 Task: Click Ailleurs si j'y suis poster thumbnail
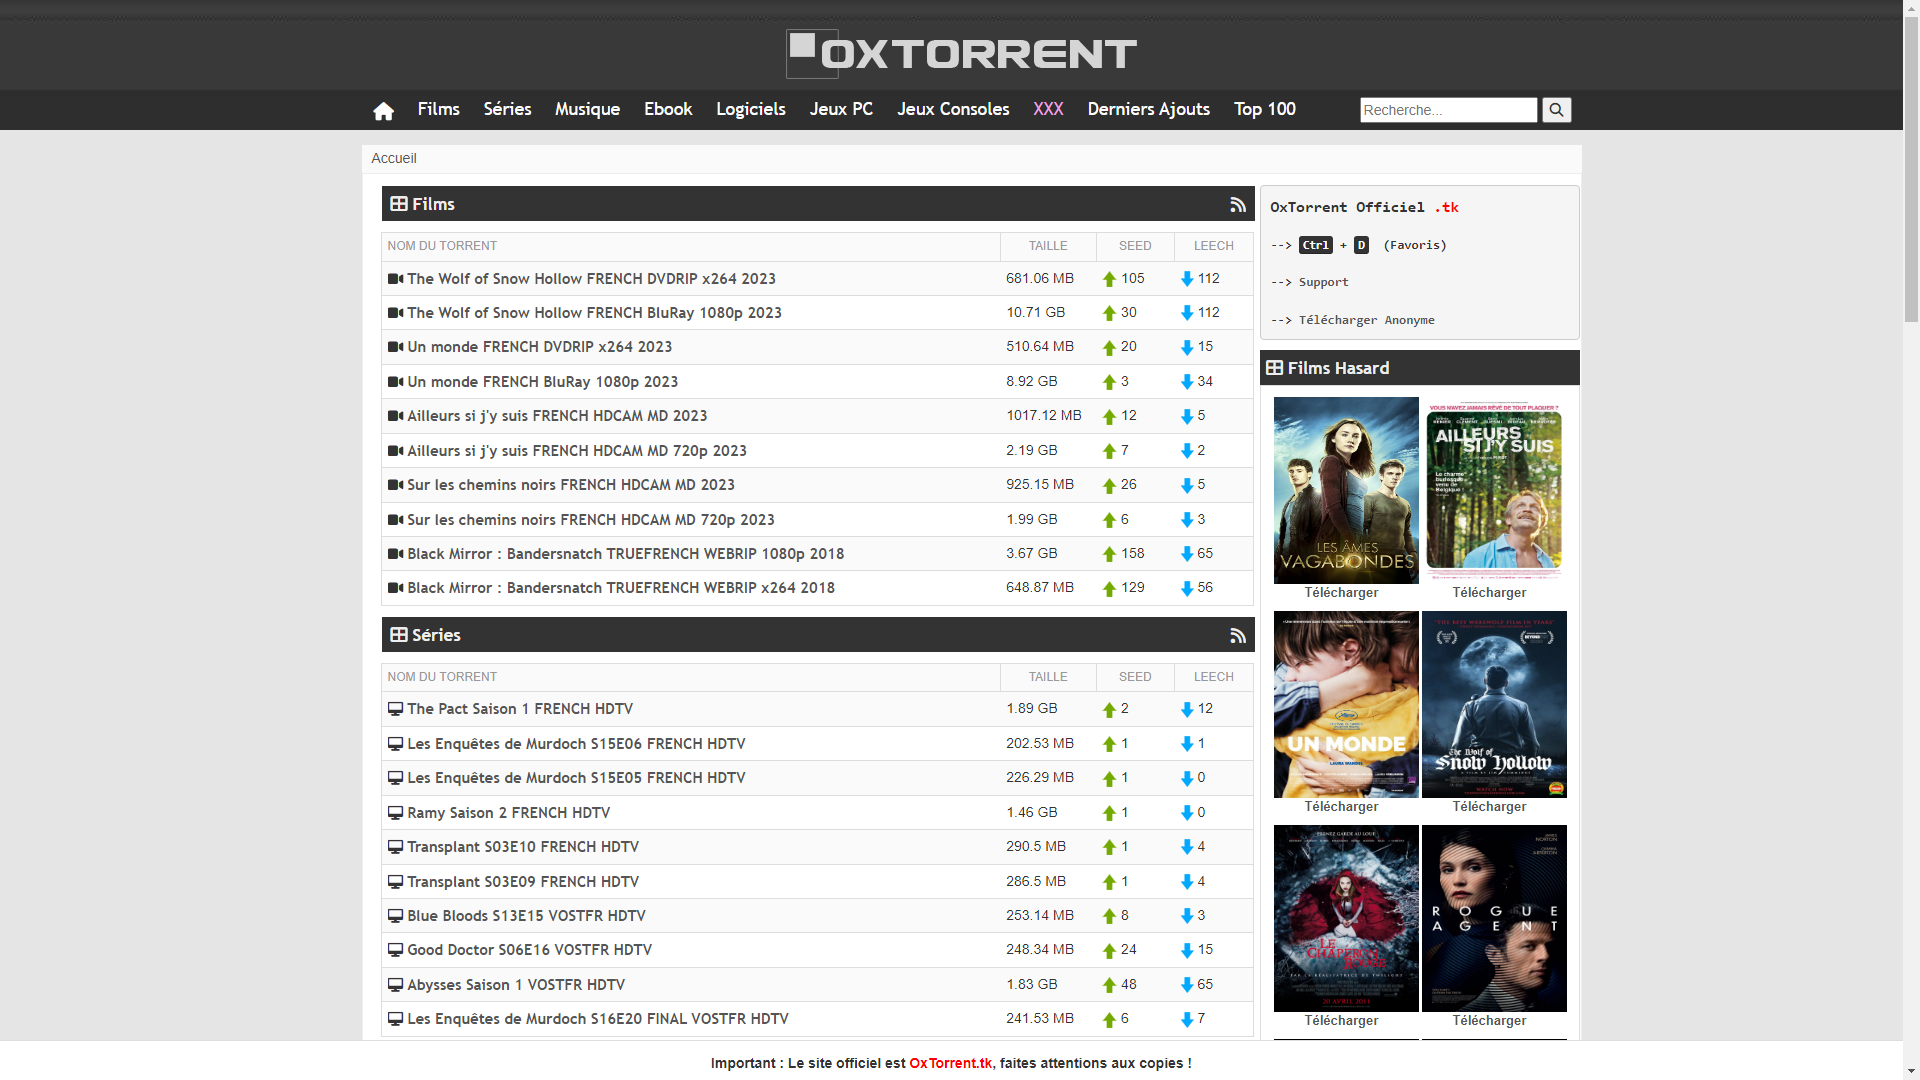pos(1494,490)
